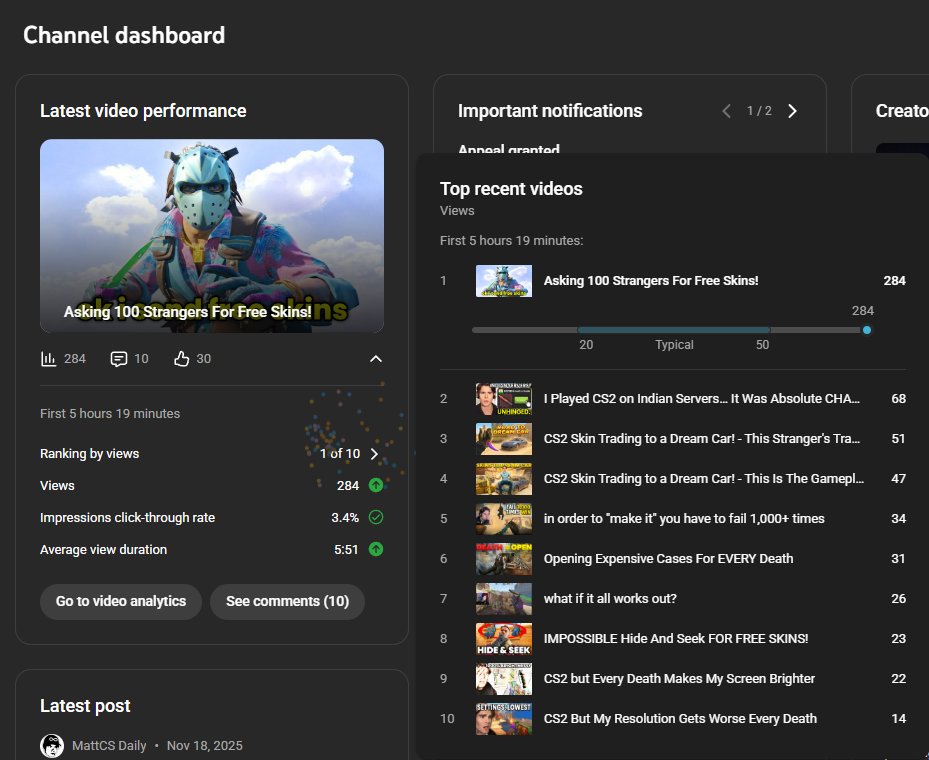Click the comments speech bubble icon
This screenshot has width=929, height=760.
coord(120,357)
